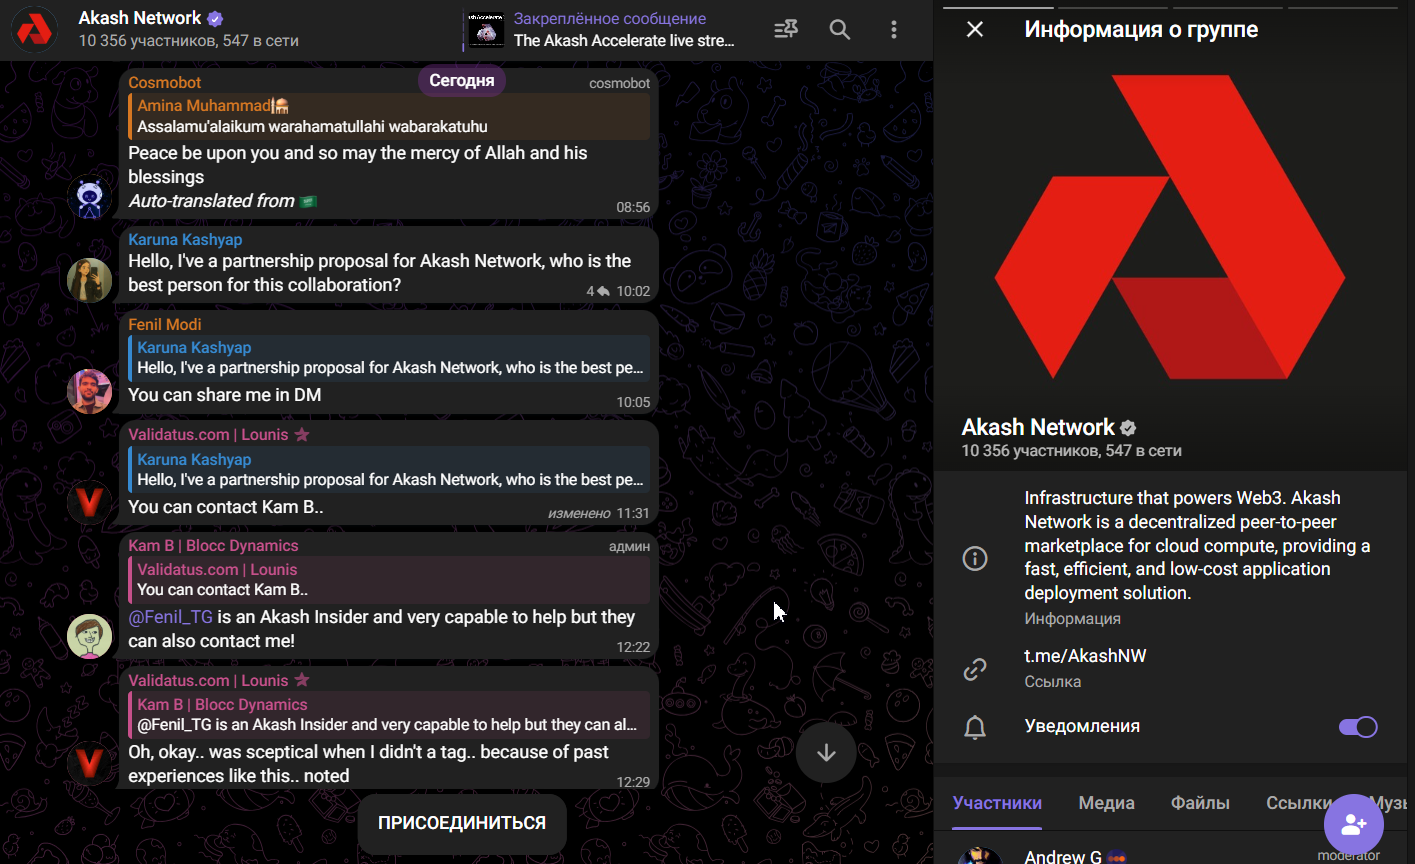Click the large Akash Network group logo
The width and height of the screenshot is (1415, 864).
coord(1169,228)
